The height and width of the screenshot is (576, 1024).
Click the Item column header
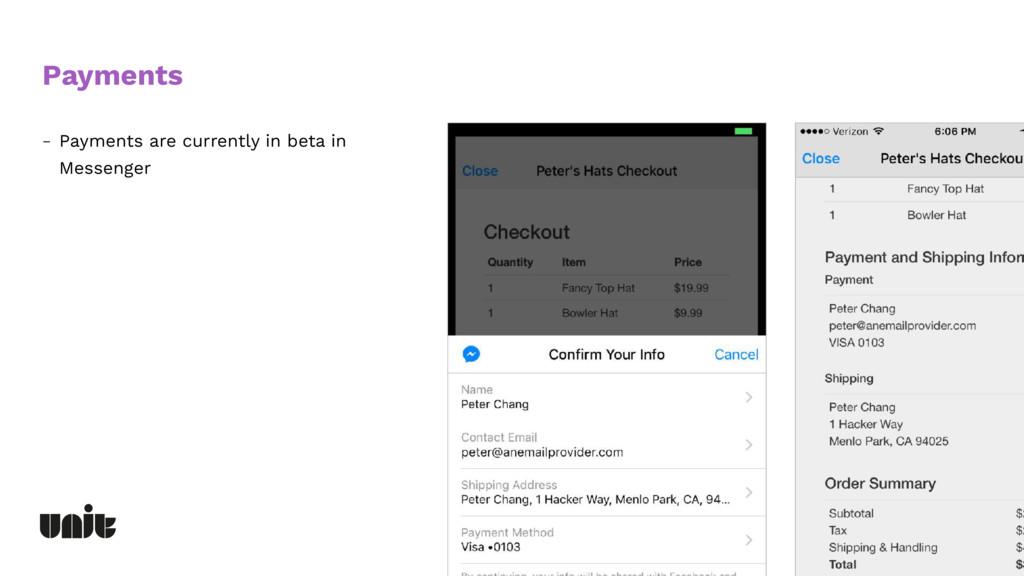[573, 262]
